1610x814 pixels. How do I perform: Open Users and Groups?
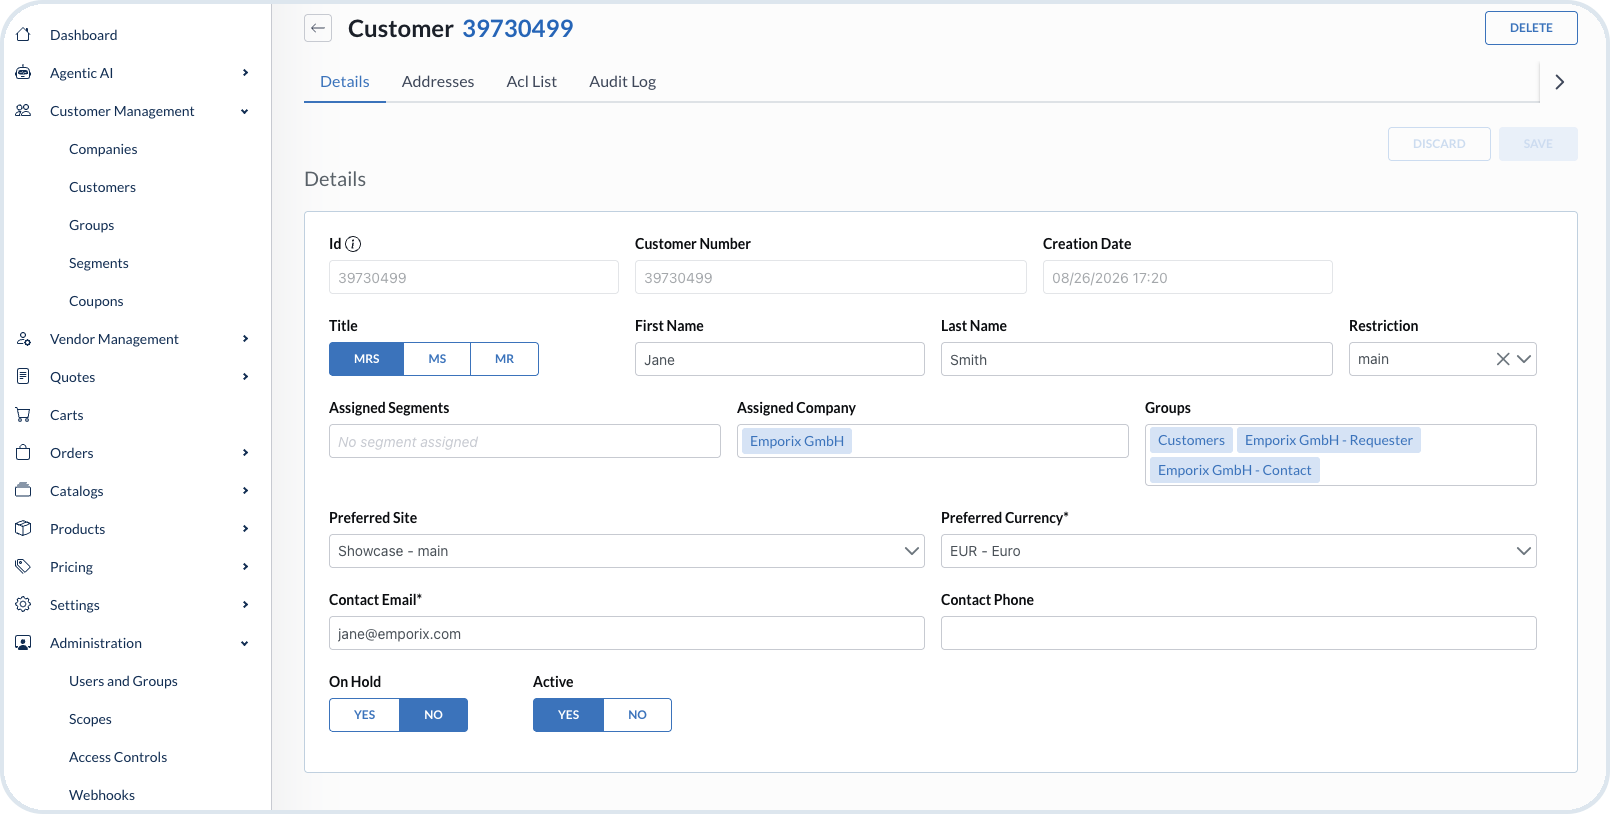click(x=123, y=681)
